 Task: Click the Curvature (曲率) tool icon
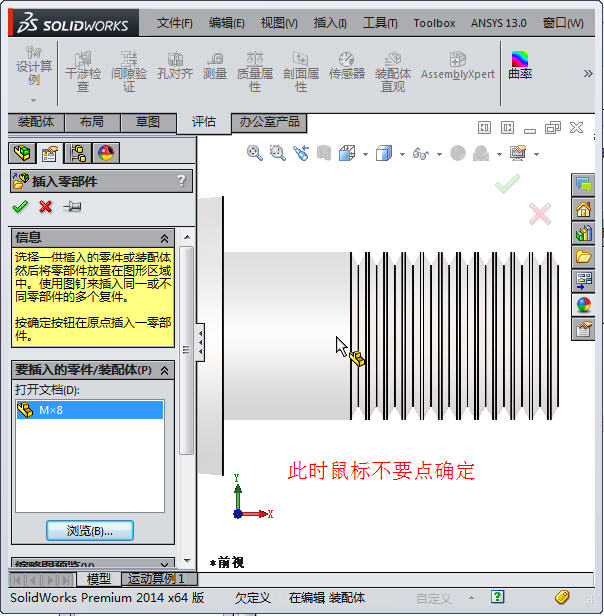(520, 67)
